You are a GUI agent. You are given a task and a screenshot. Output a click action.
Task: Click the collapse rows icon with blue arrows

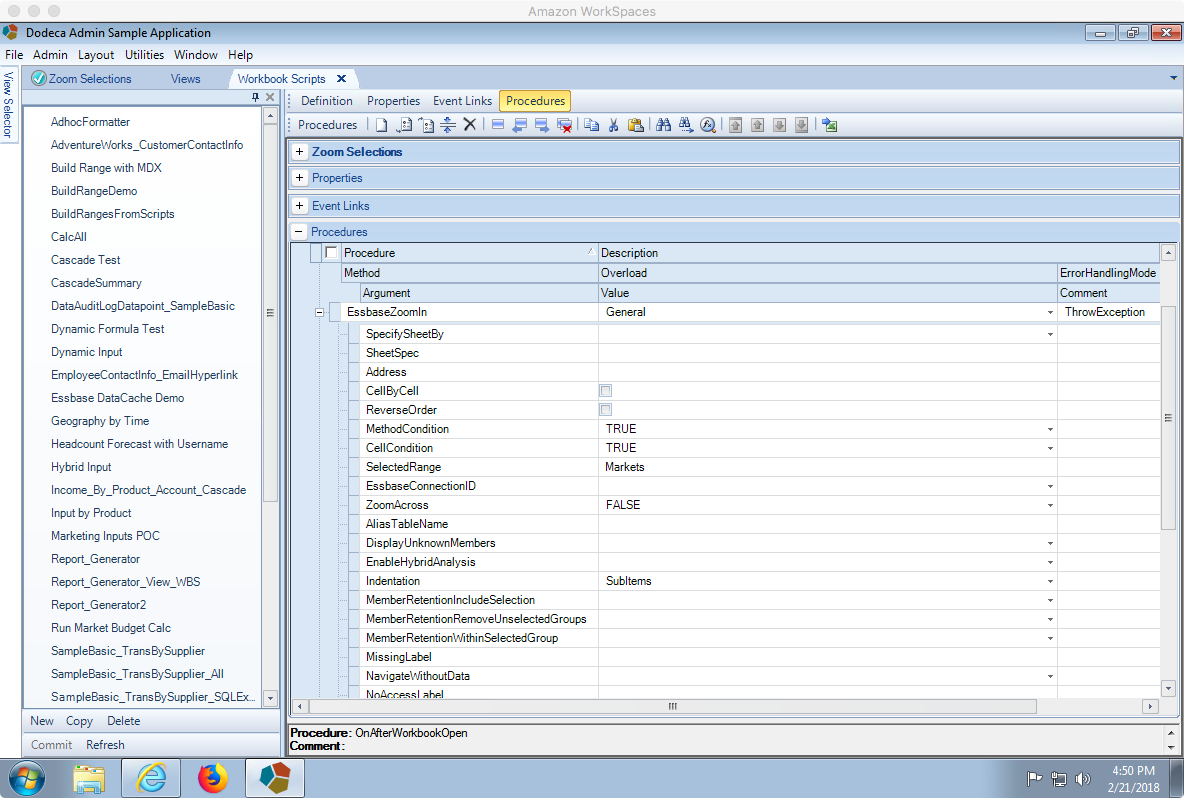448,125
